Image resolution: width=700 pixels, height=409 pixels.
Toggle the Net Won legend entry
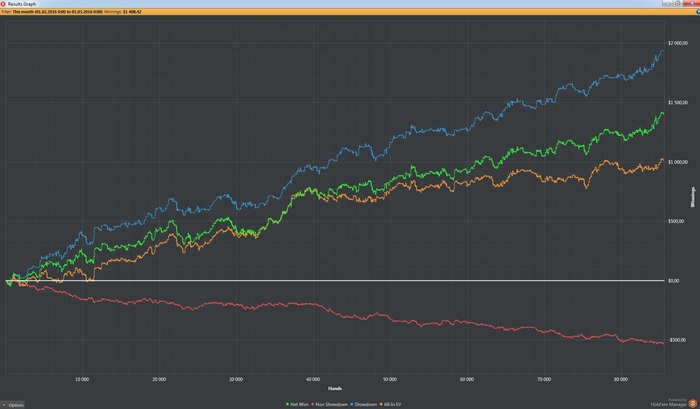click(297, 405)
